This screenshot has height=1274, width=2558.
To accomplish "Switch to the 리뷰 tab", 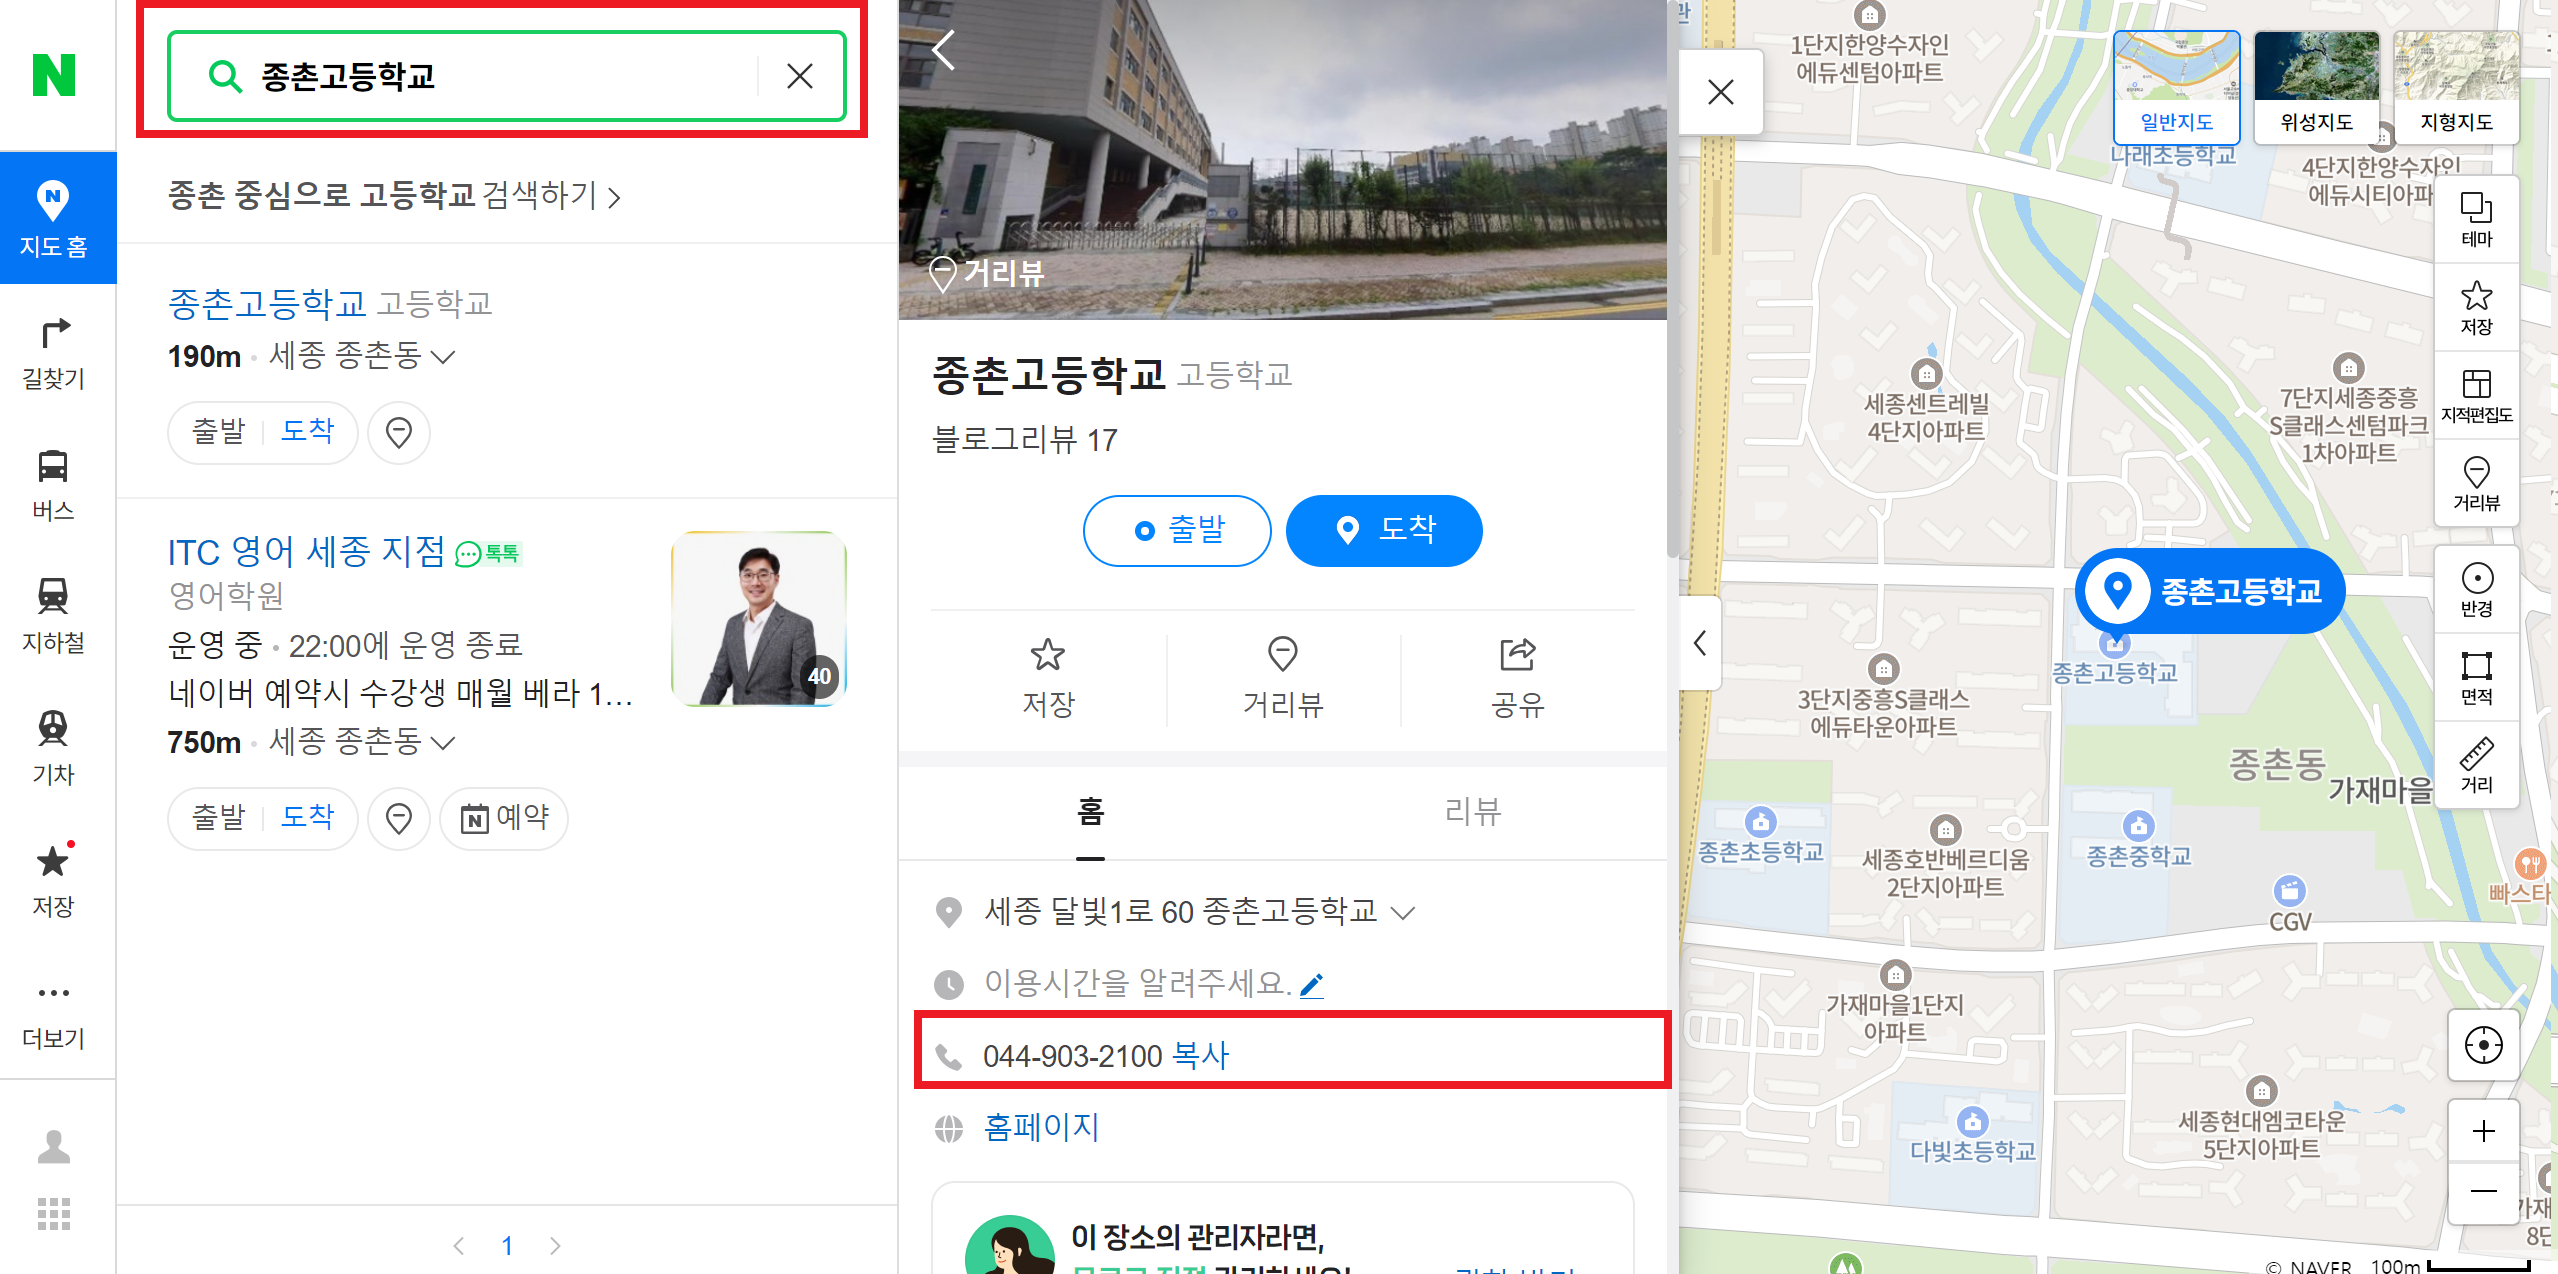I will pyautogui.click(x=1472, y=811).
